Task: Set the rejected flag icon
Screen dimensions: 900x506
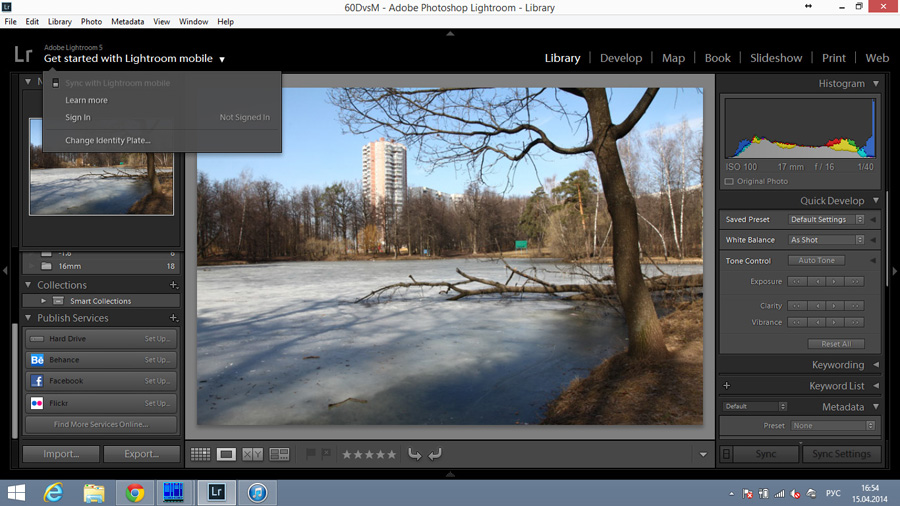Action: 326,454
